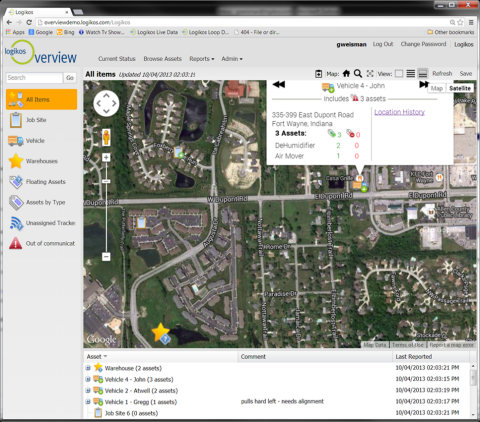Click the map zoom slider handle

pos(106,181)
